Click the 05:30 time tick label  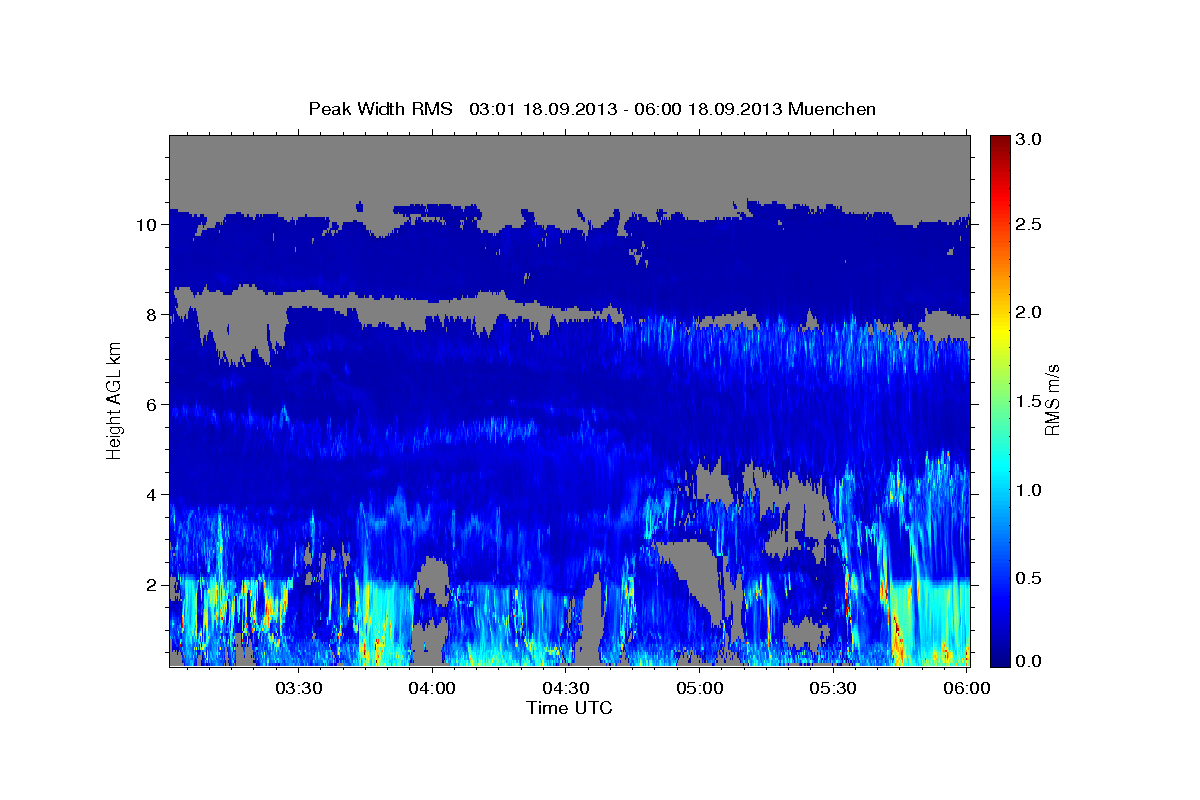[x=833, y=689]
